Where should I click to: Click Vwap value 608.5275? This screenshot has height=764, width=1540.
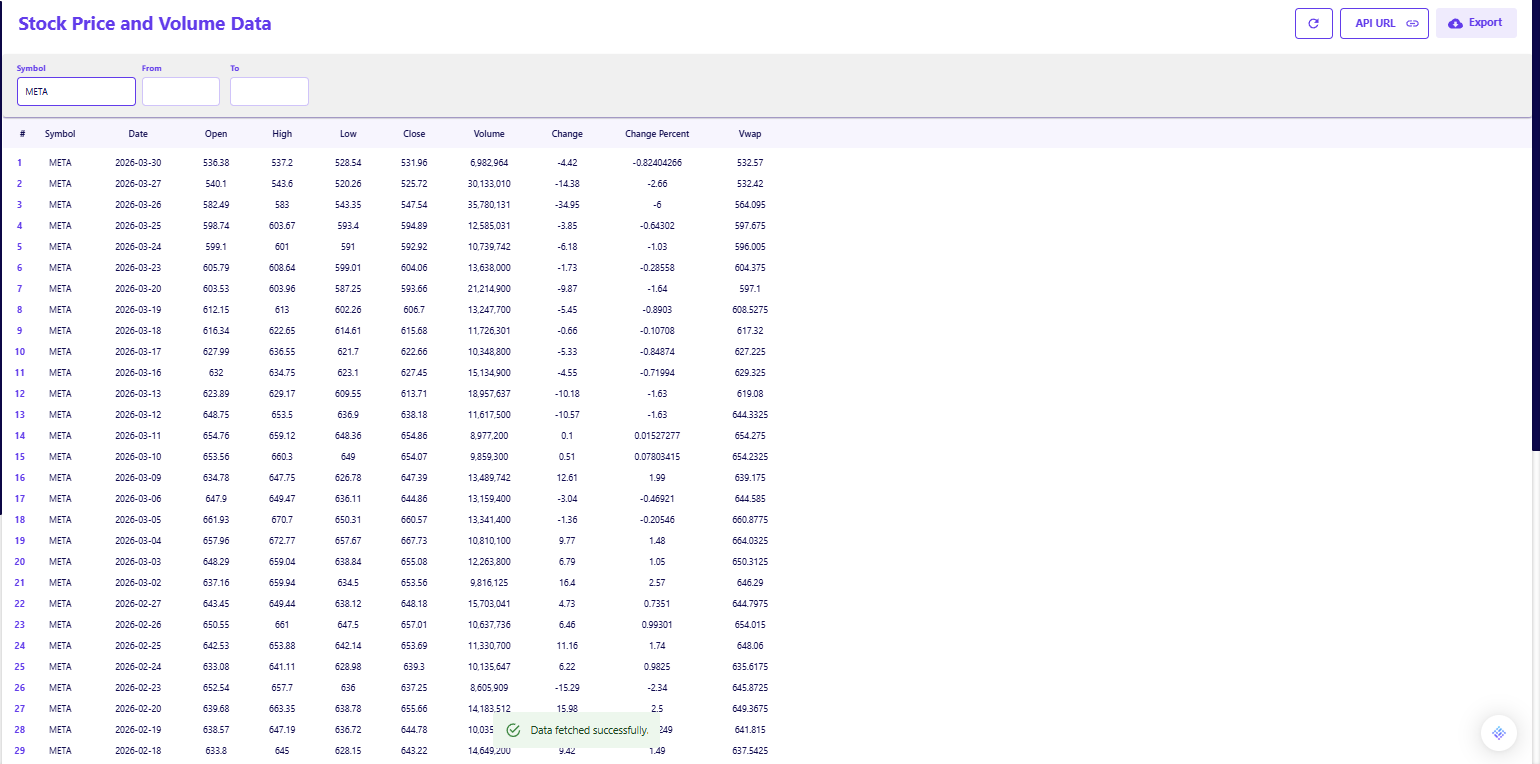(x=750, y=309)
